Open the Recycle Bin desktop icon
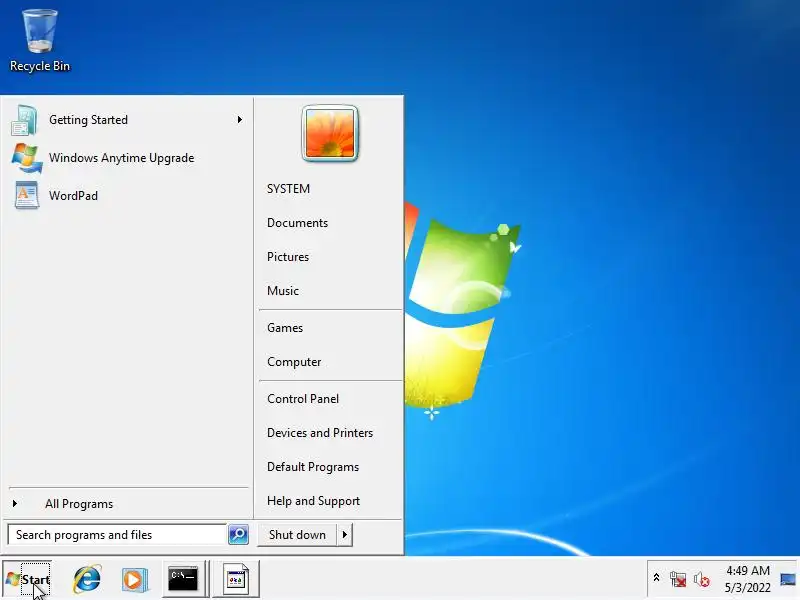800x600 pixels. 40,41
